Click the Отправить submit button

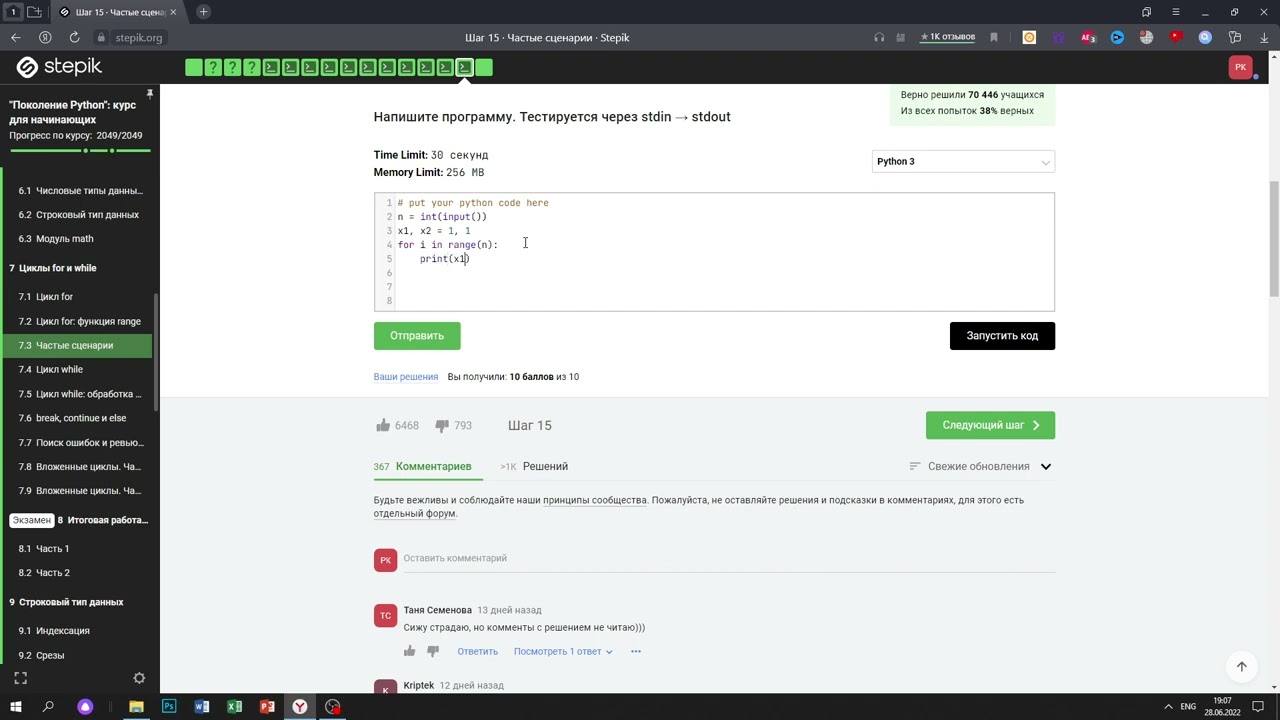click(x=417, y=336)
